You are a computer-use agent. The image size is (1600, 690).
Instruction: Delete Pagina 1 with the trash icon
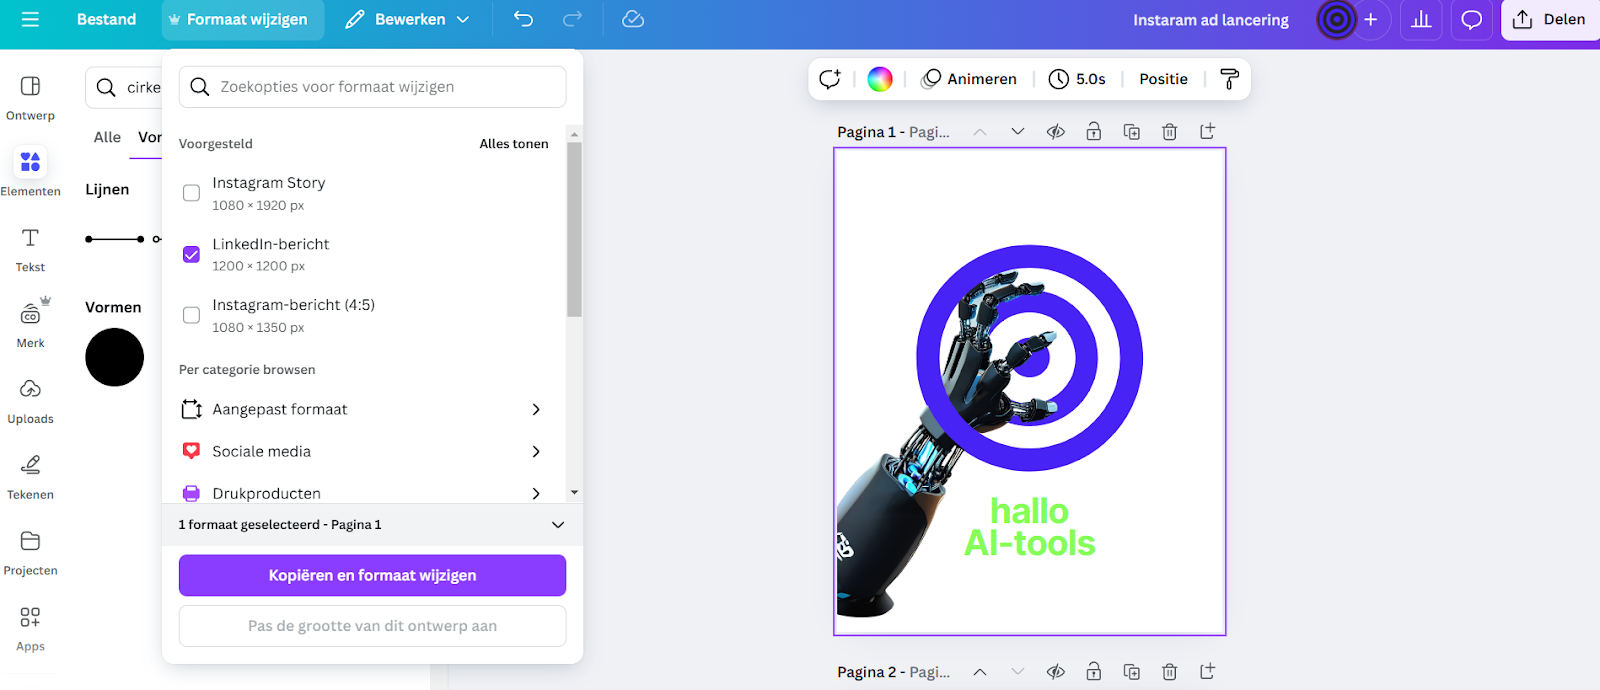pyautogui.click(x=1170, y=132)
